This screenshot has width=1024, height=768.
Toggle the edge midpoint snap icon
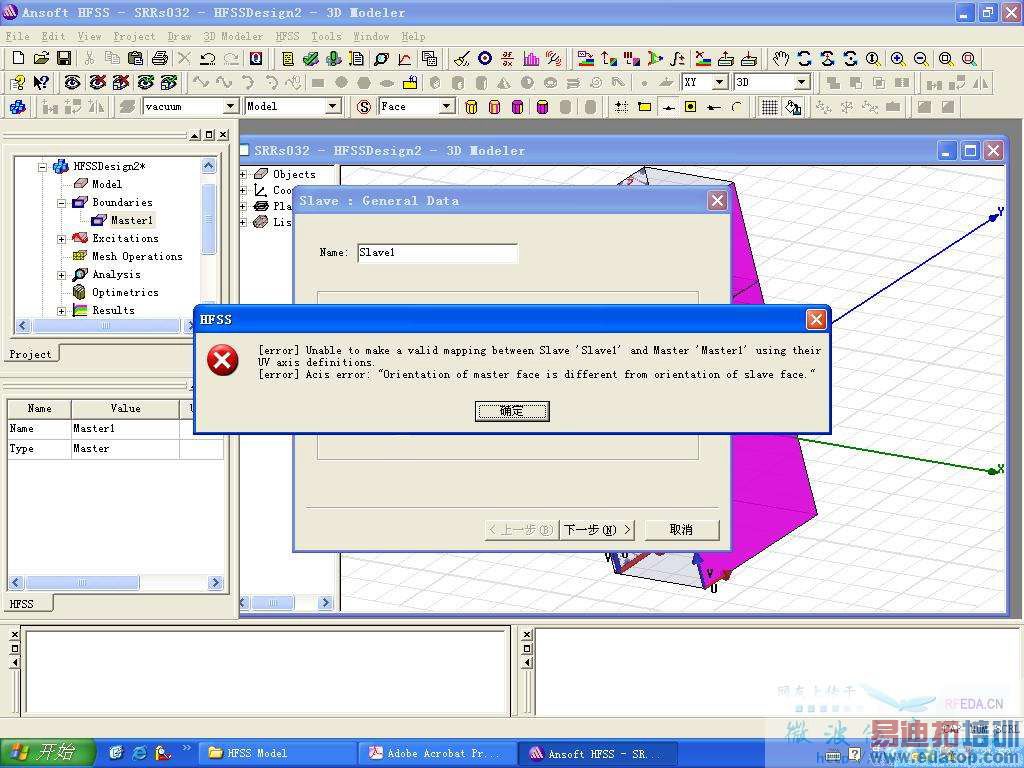[x=668, y=106]
